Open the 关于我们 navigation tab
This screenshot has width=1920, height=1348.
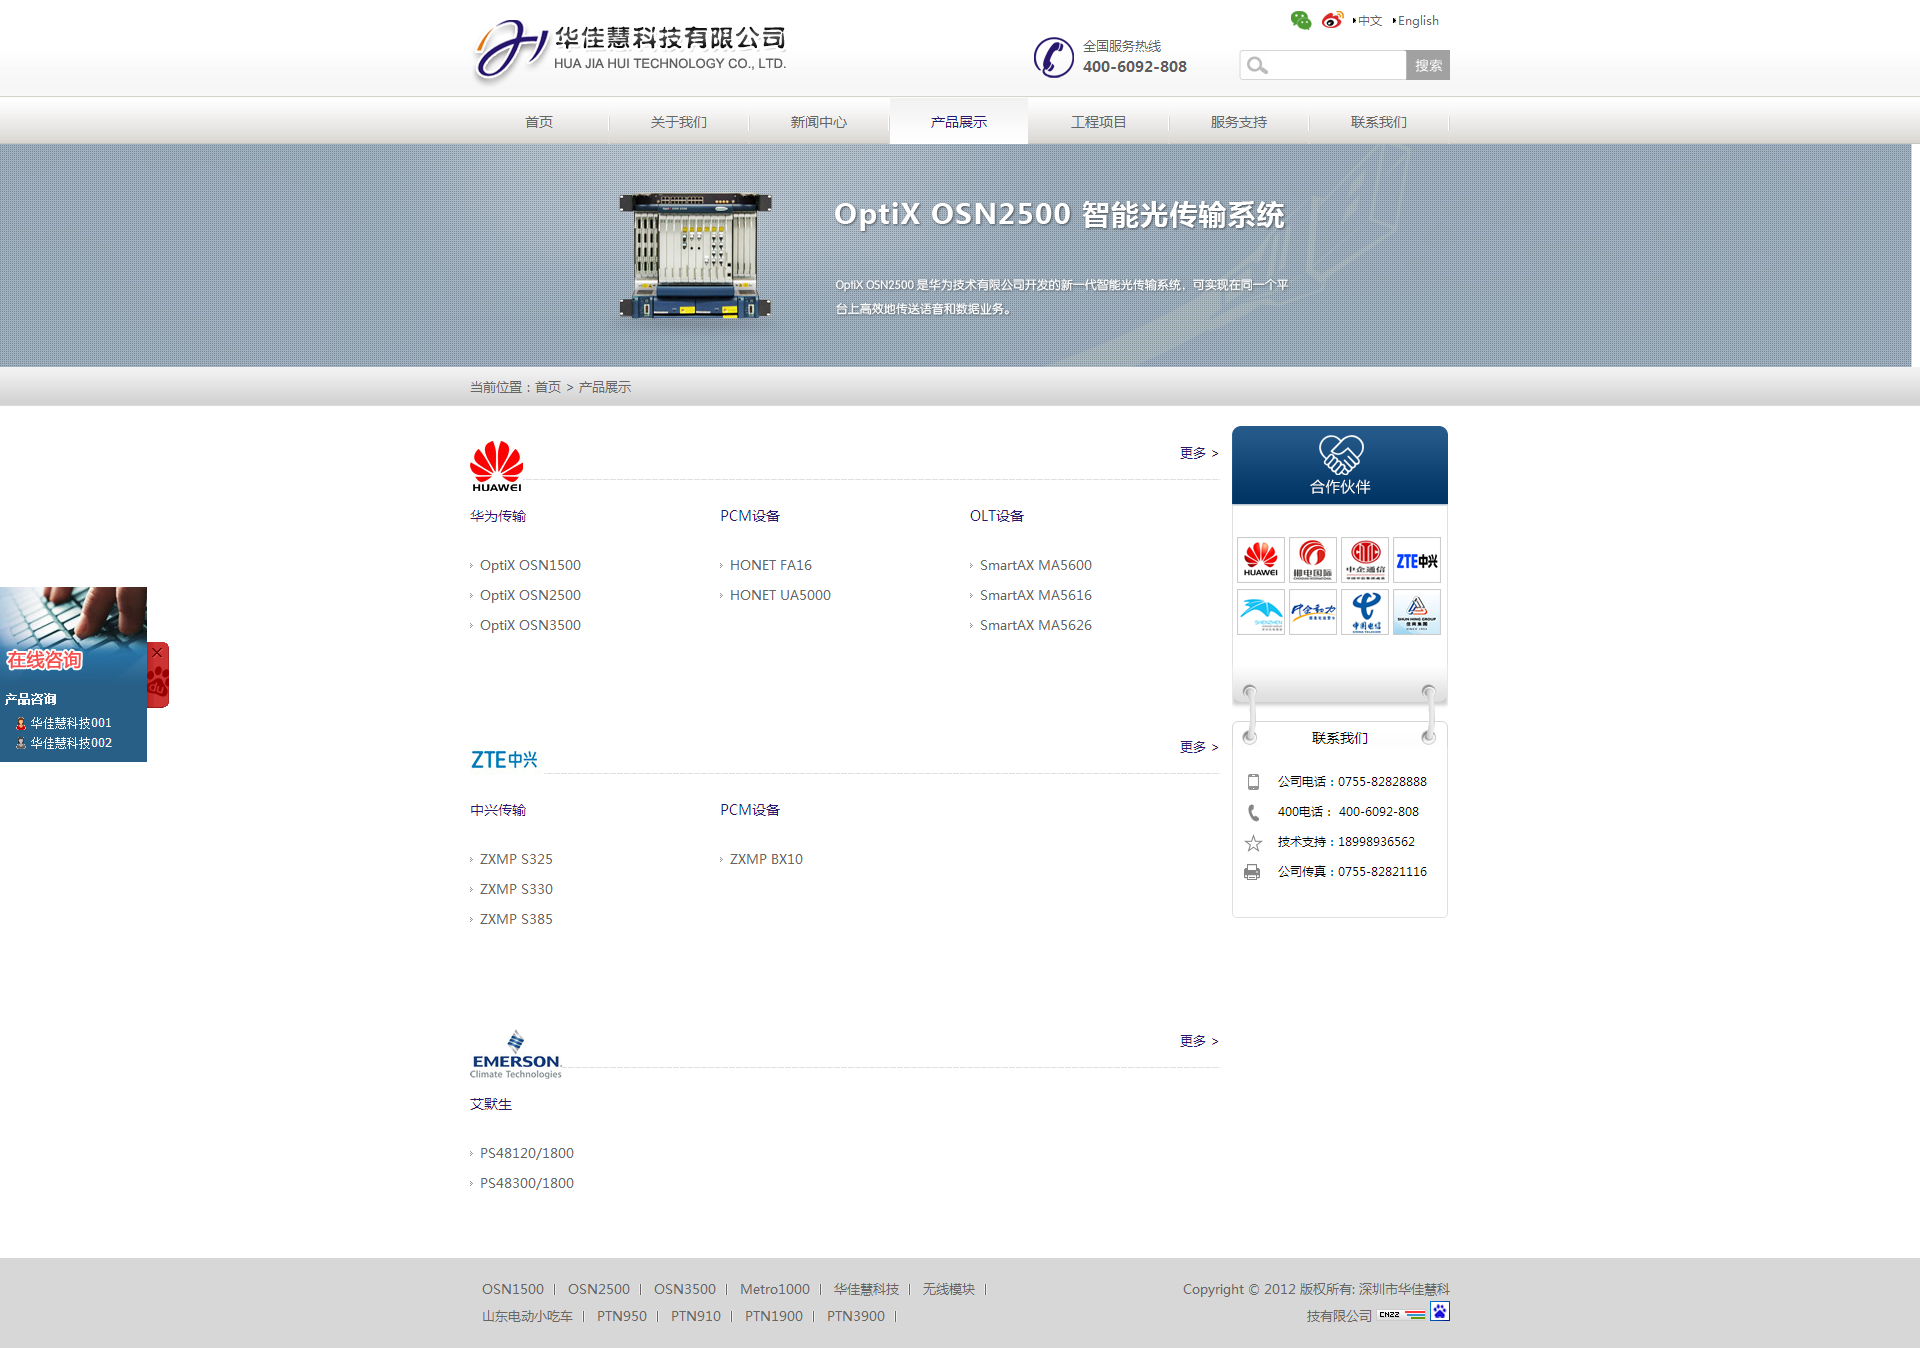tap(679, 122)
